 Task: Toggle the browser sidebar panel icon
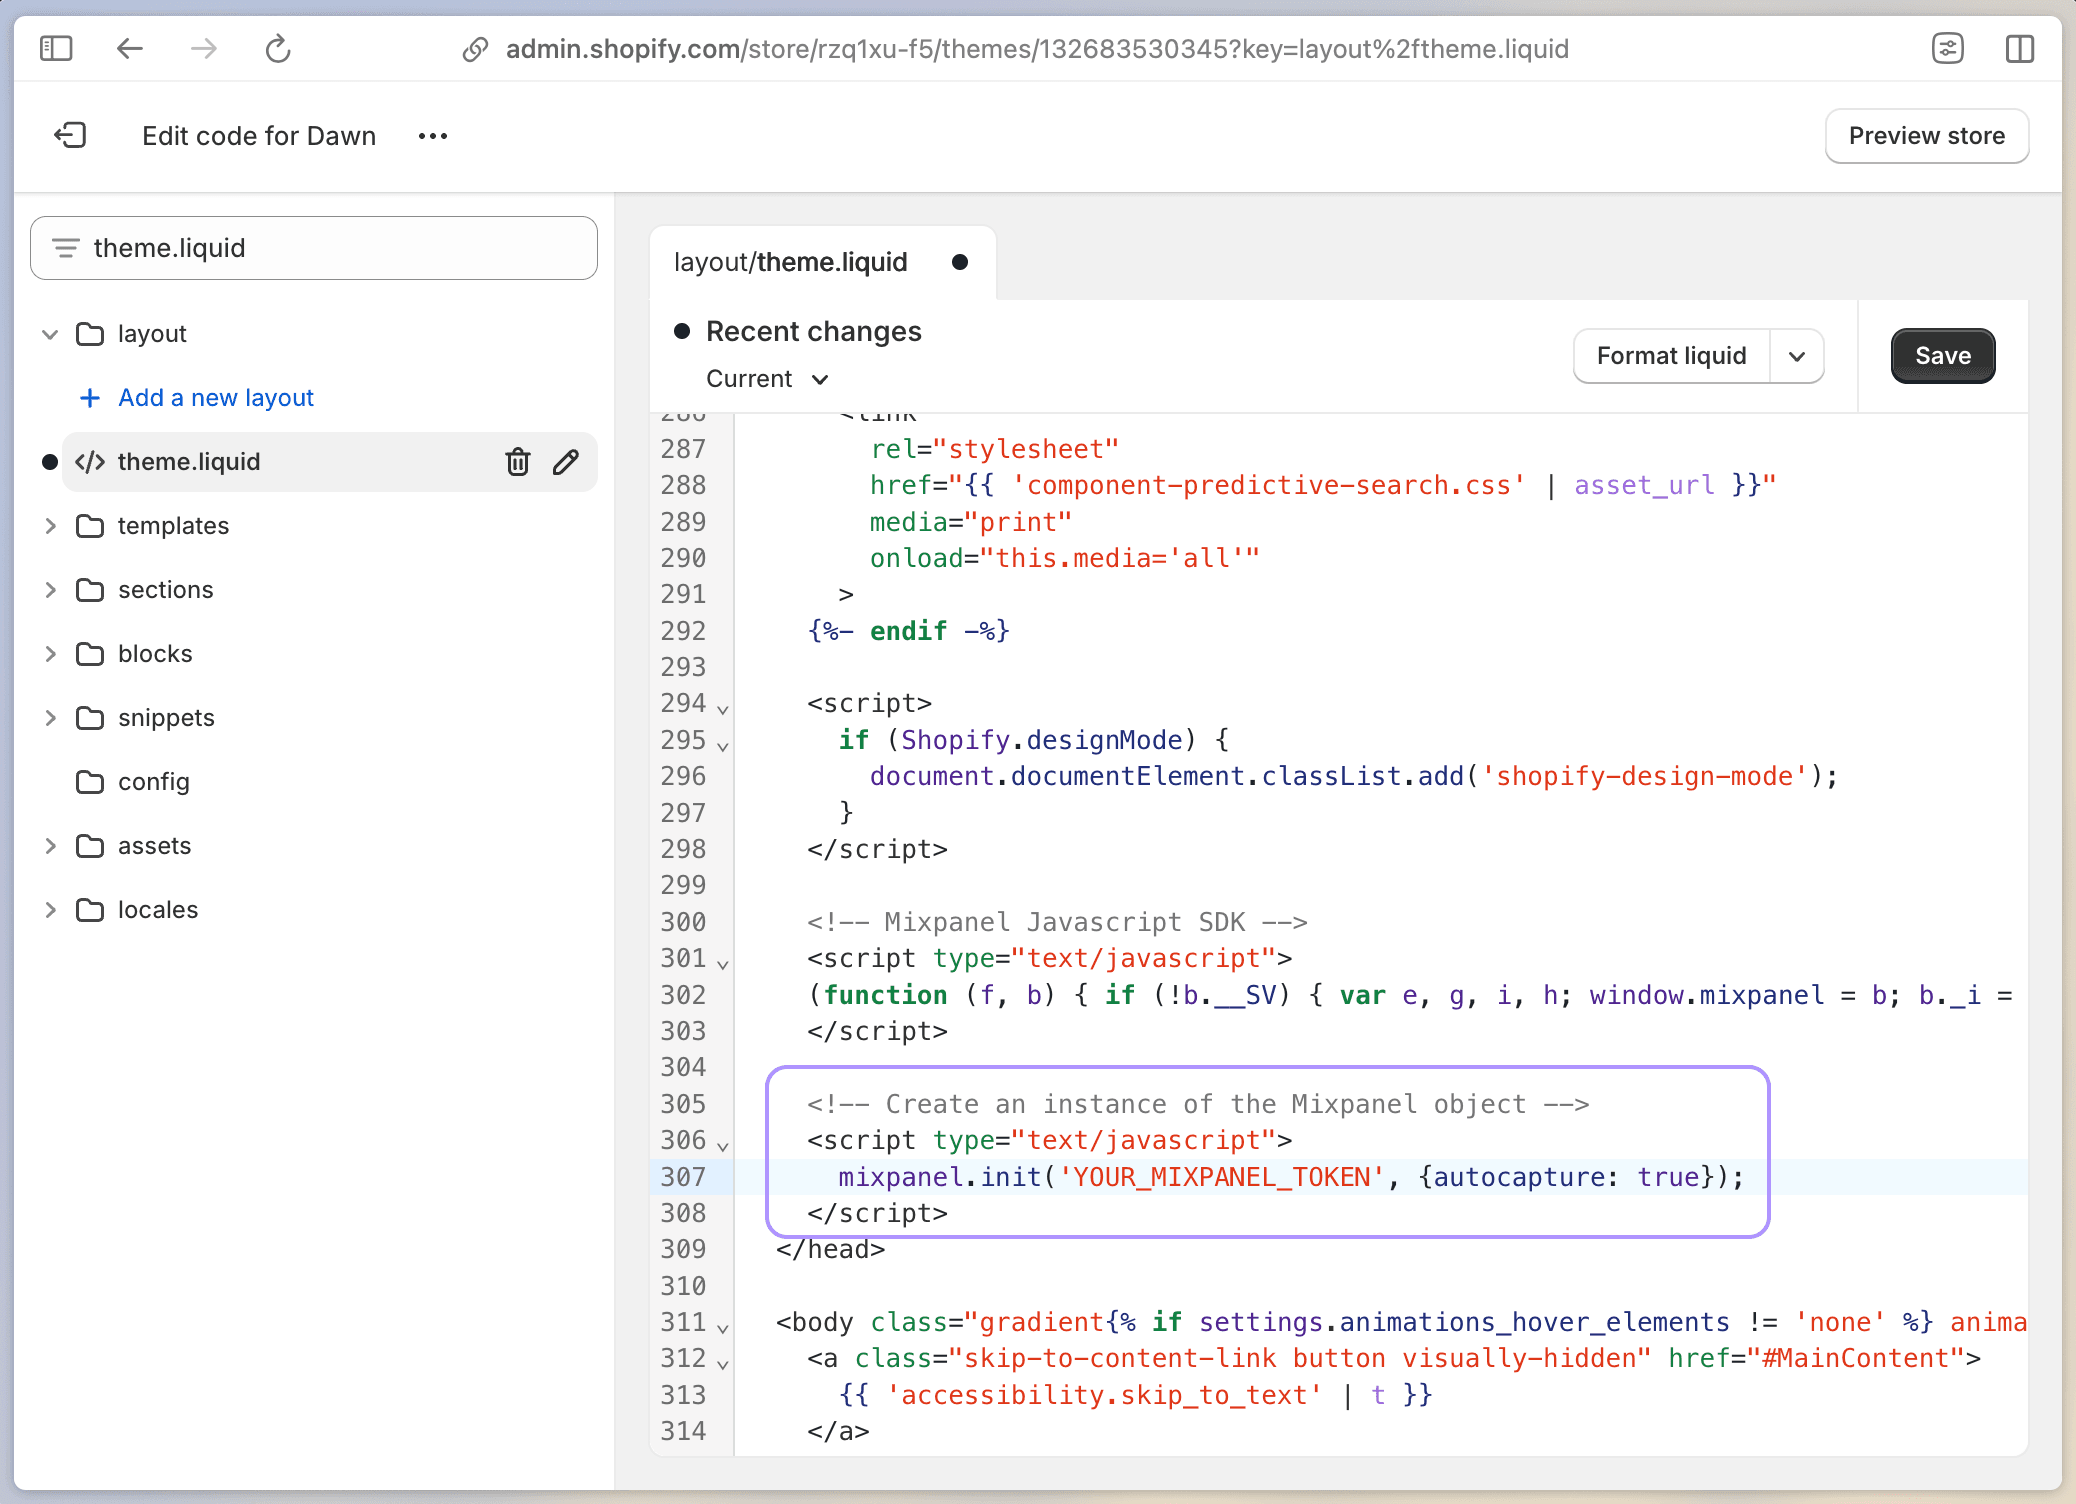point(56,48)
